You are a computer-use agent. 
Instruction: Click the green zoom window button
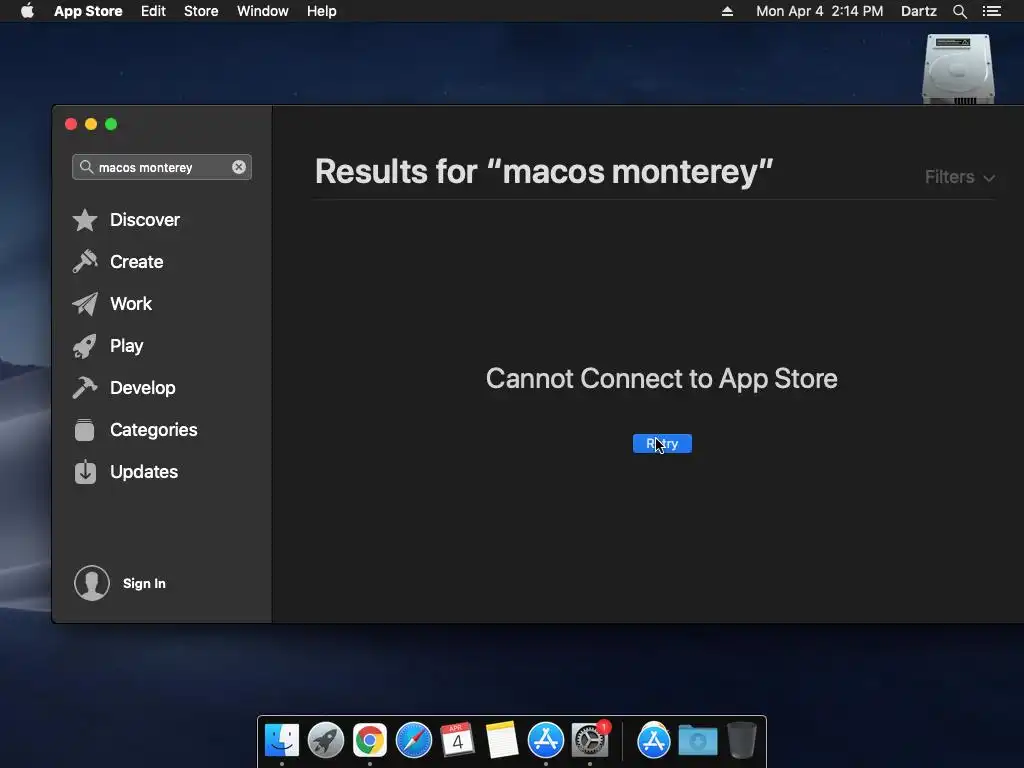[x=111, y=124]
